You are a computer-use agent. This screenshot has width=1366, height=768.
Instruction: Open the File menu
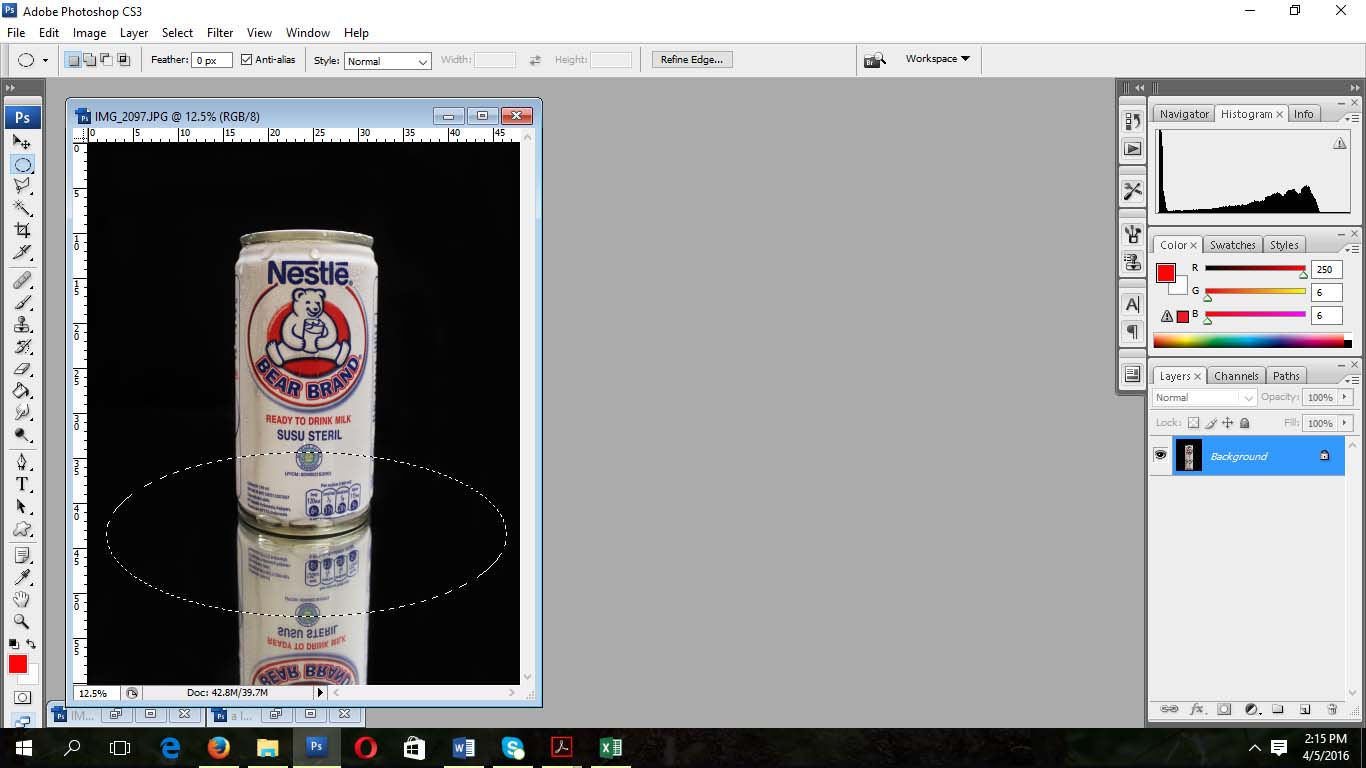tap(16, 33)
